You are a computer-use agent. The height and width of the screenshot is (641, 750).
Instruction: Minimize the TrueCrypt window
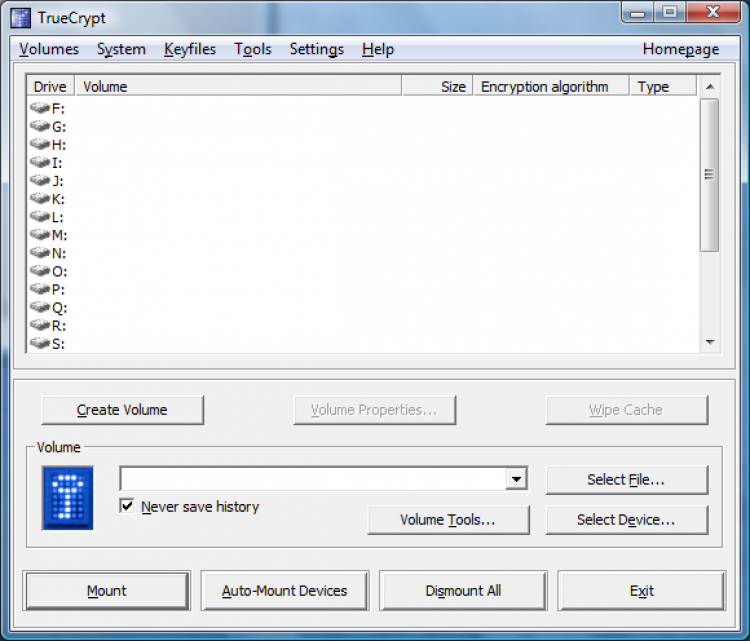pyautogui.click(x=637, y=12)
